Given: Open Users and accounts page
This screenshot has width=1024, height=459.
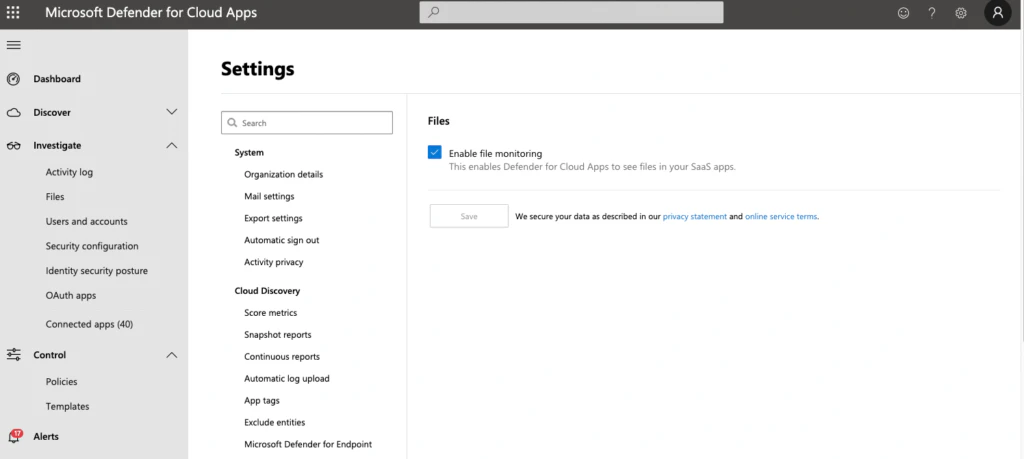Looking at the screenshot, I should pos(86,221).
